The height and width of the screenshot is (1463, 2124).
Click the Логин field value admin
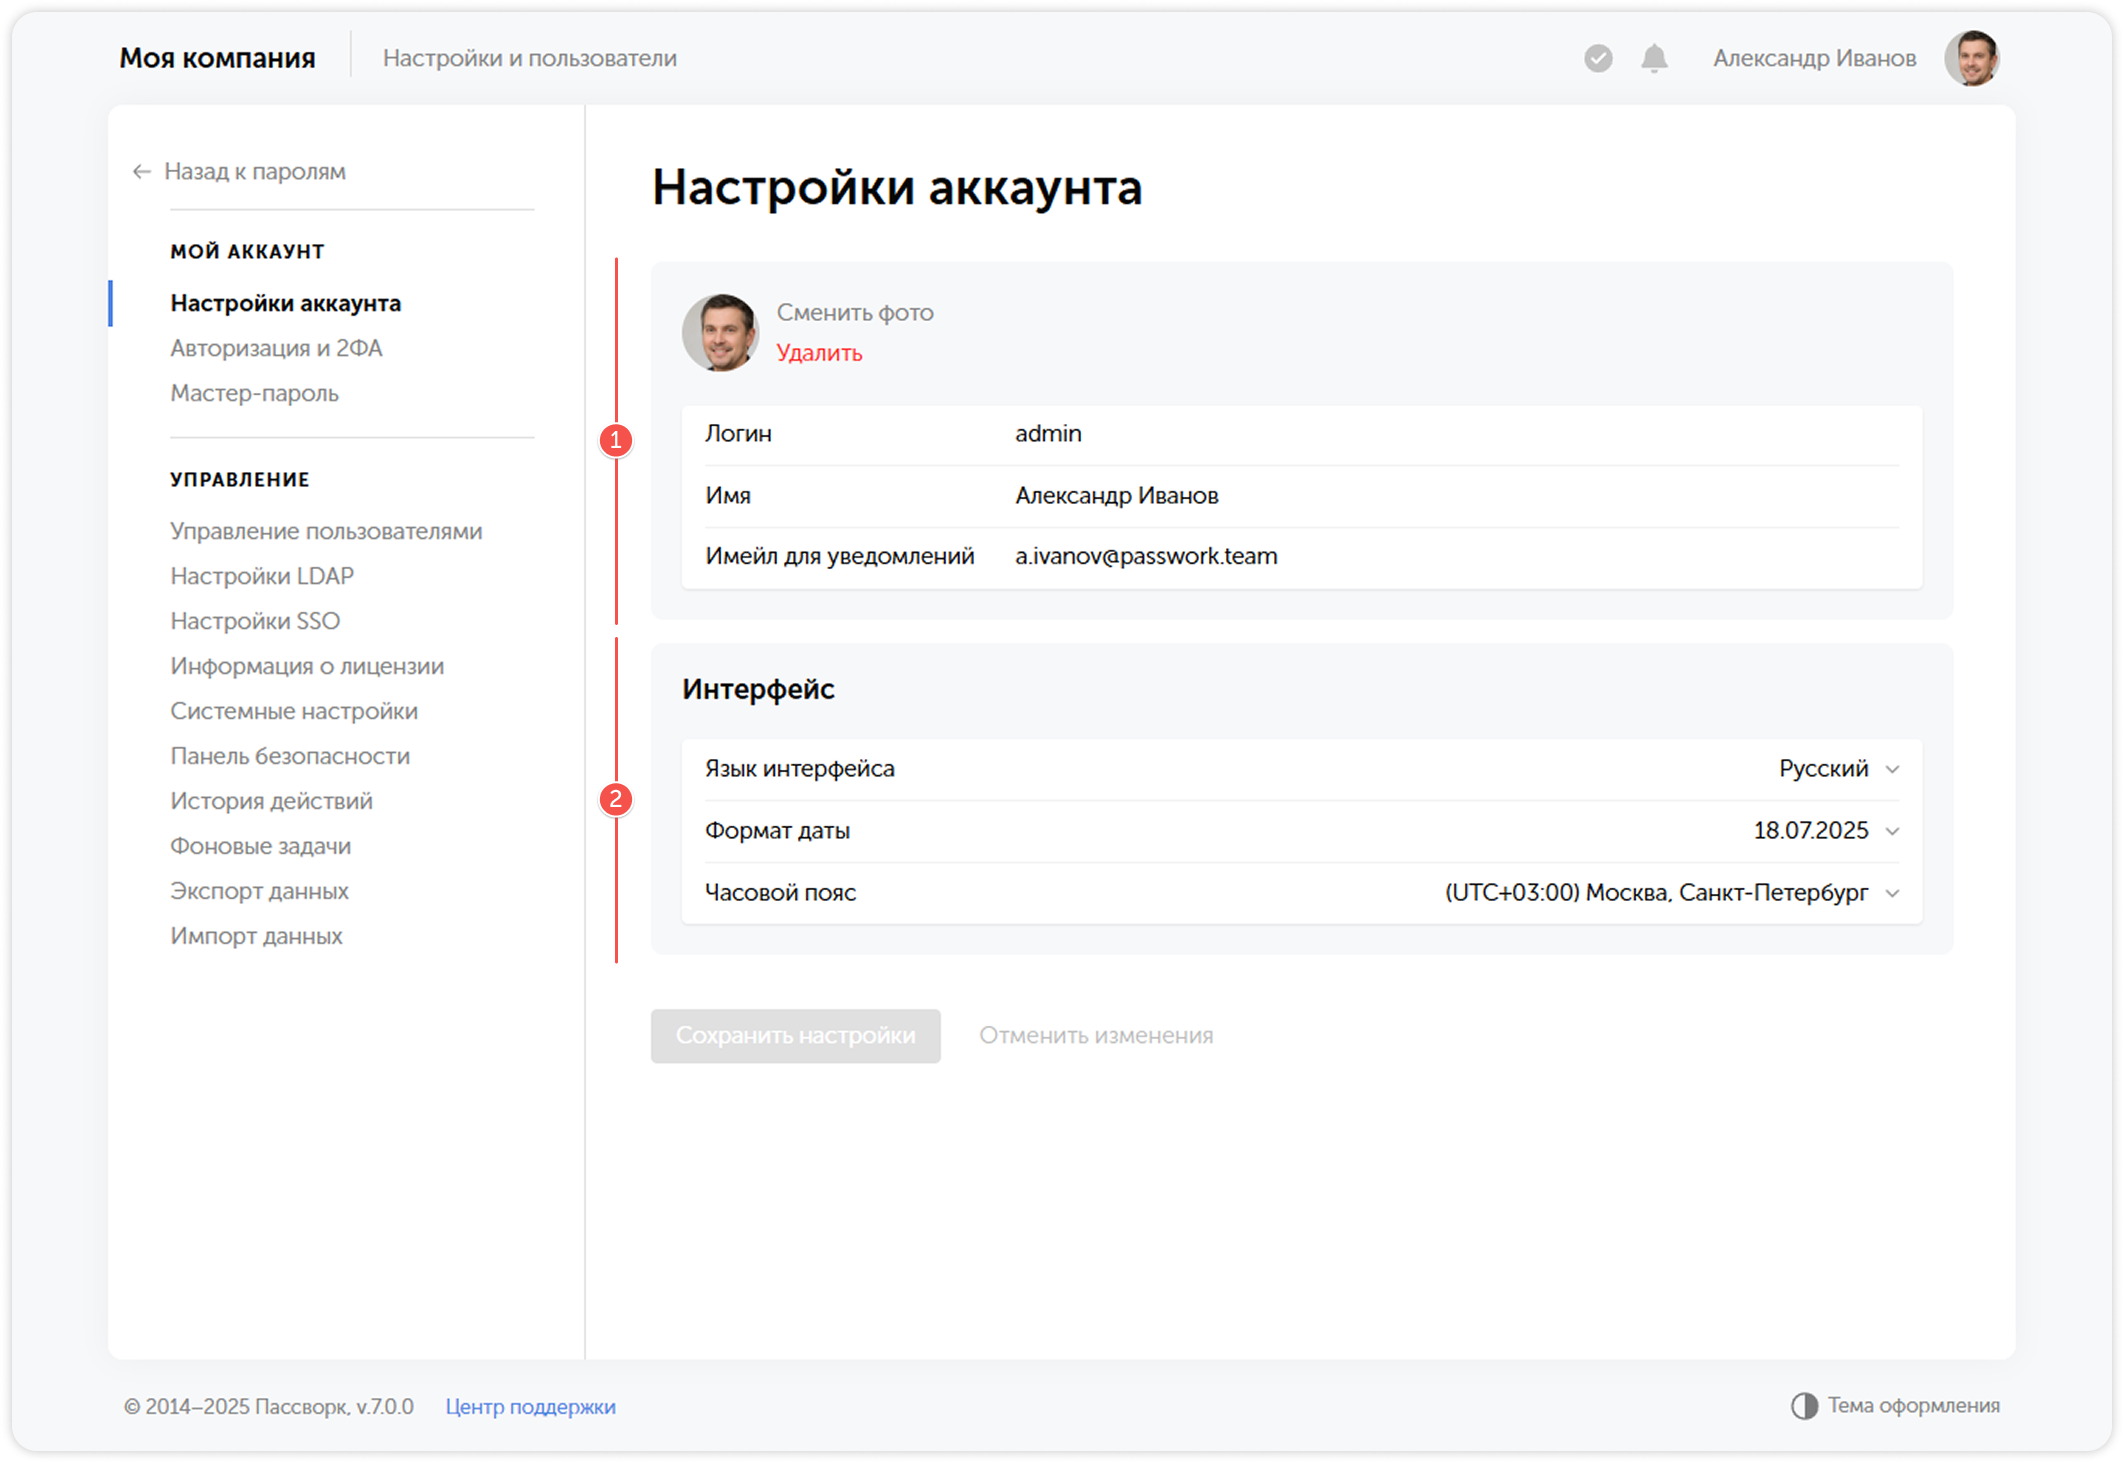(1048, 434)
